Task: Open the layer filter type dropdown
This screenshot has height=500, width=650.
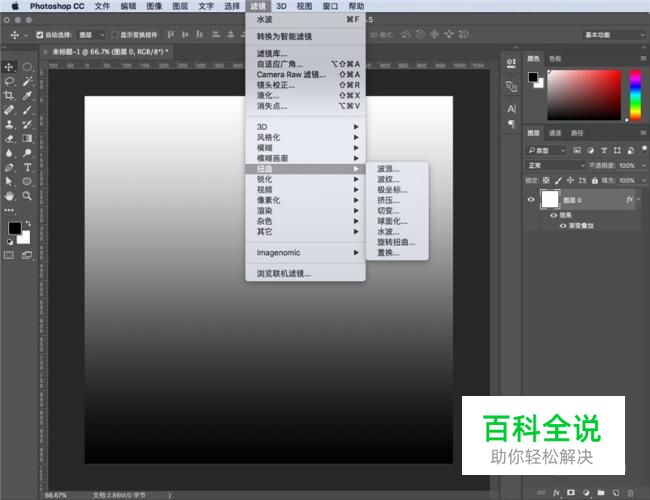Action: (x=546, y=150)
